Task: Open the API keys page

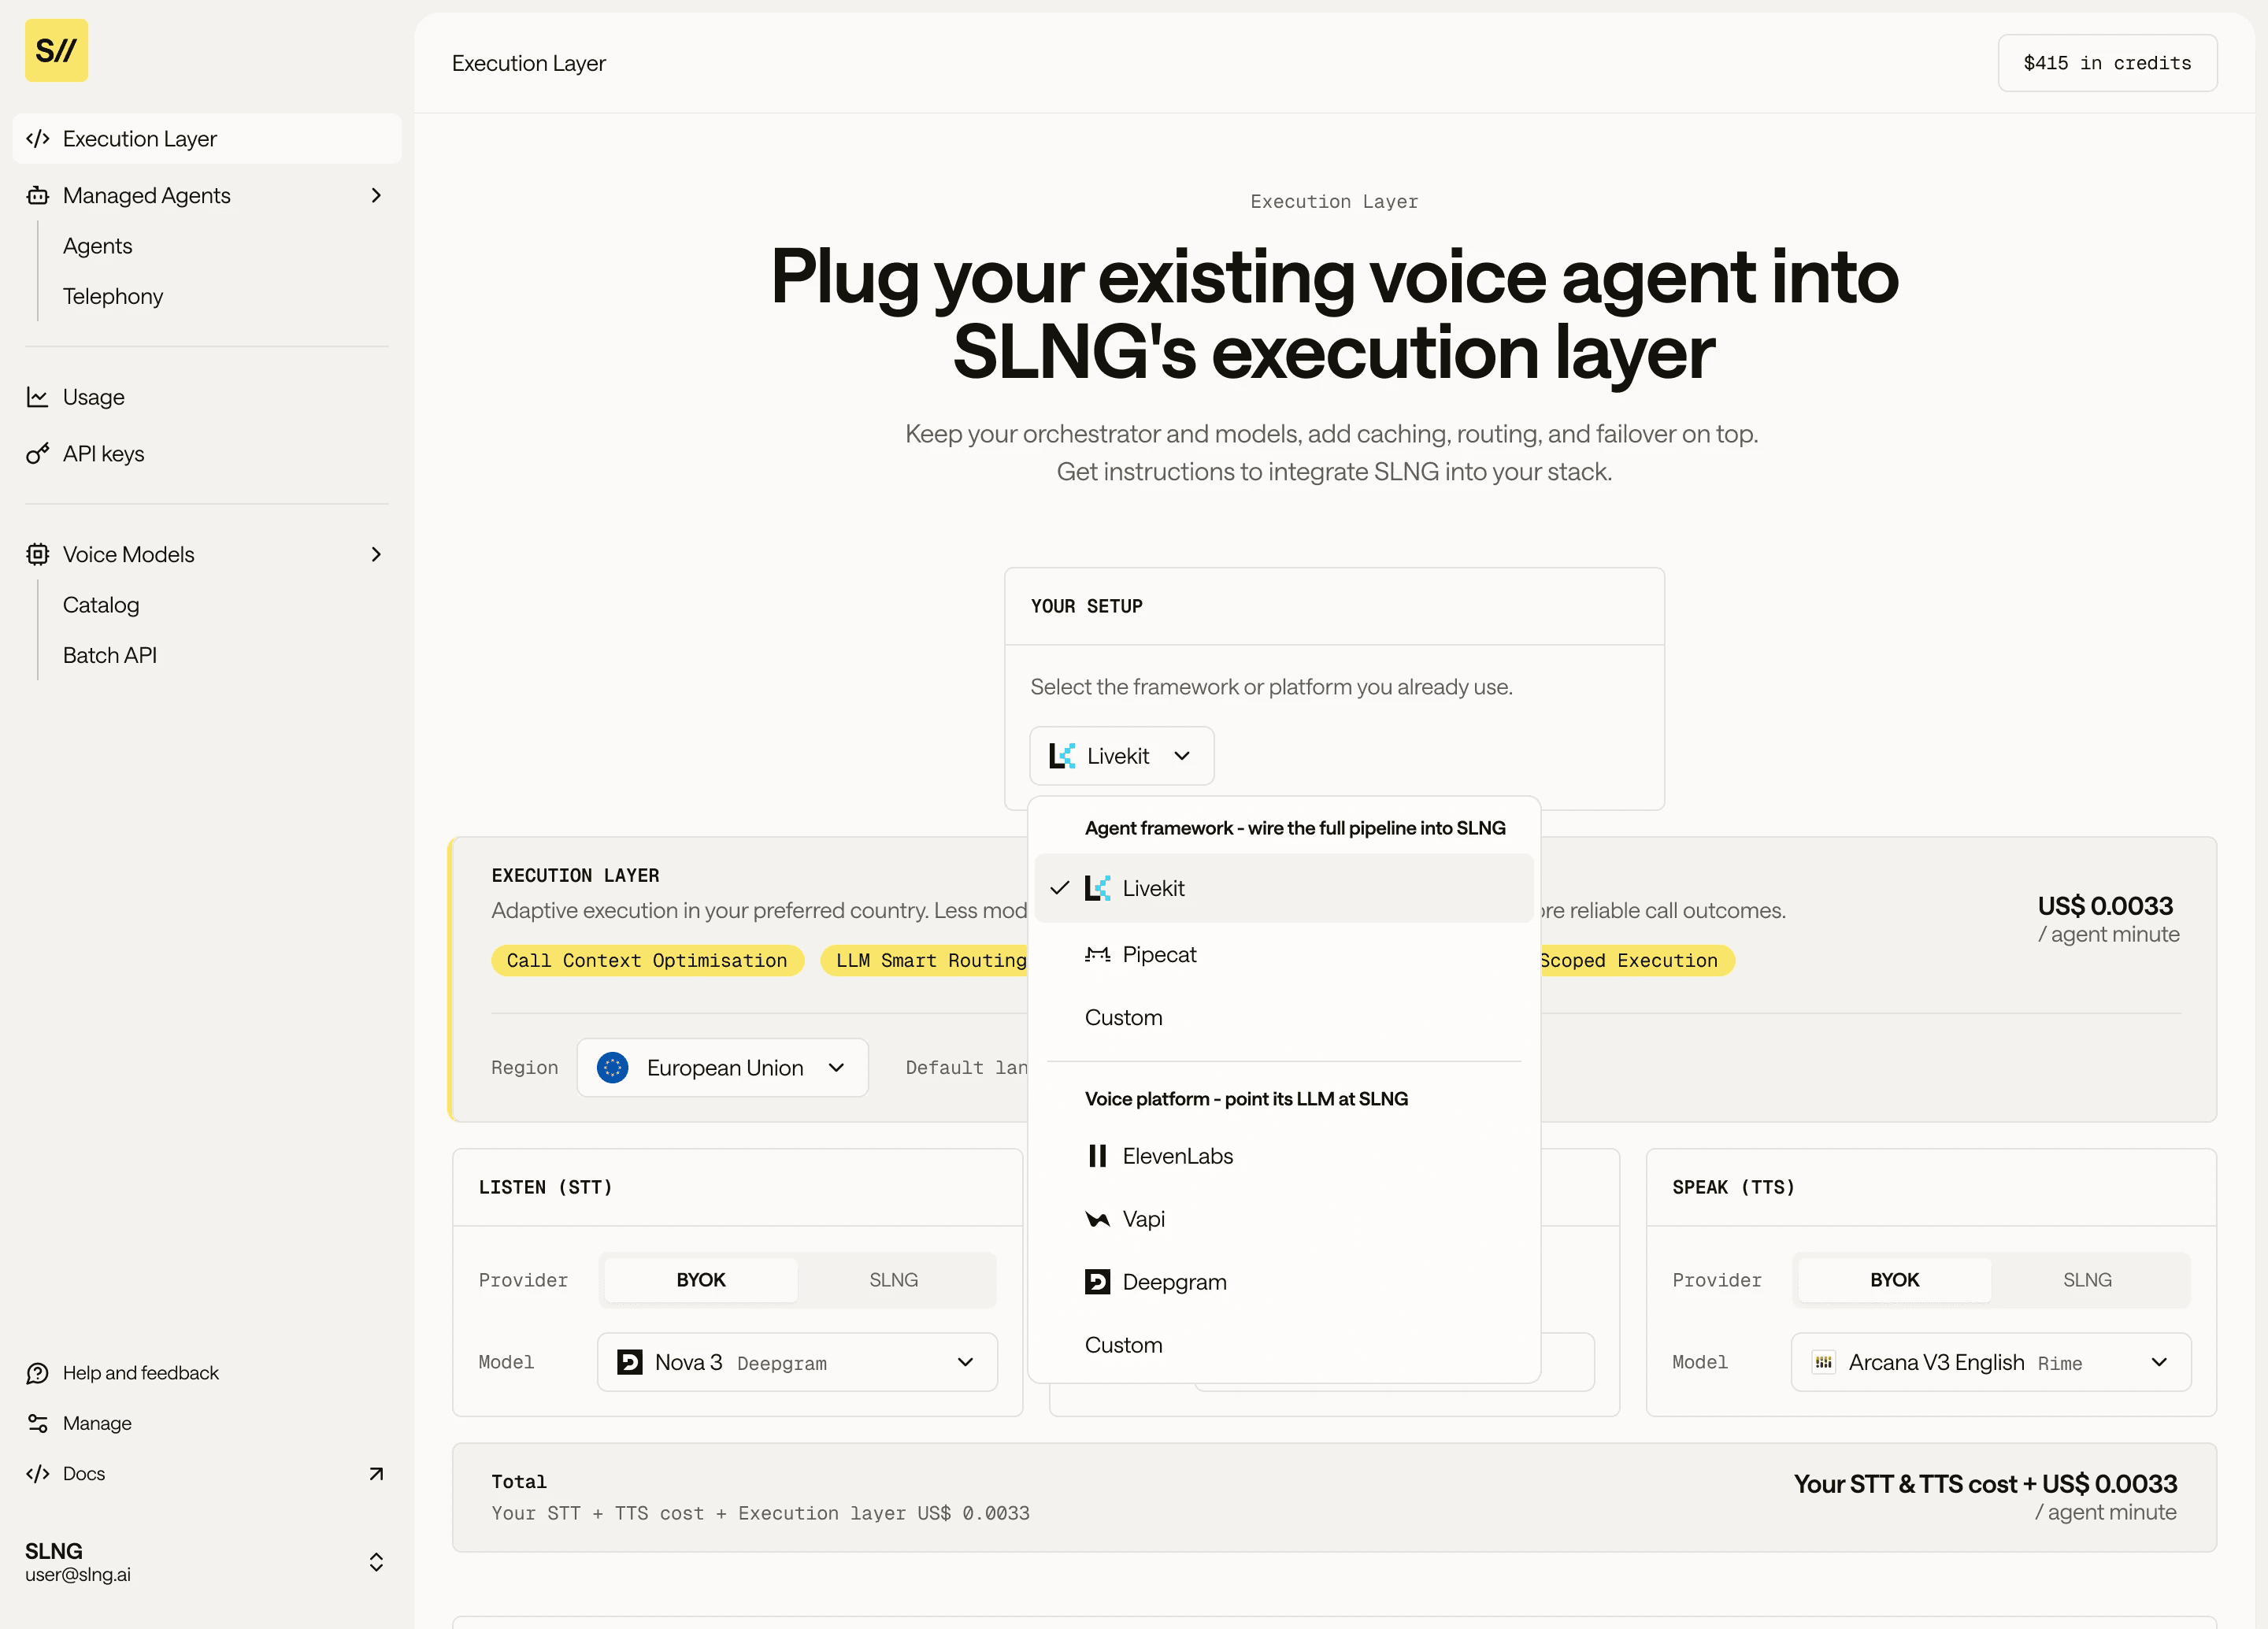Action: tap(207, 454)
